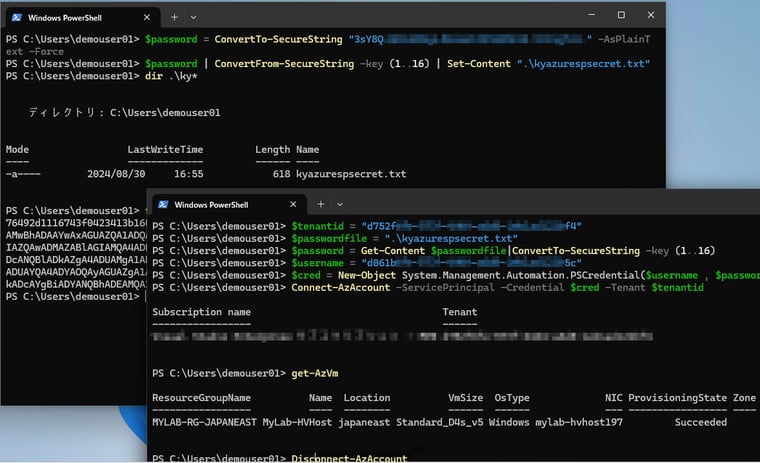Click the ConvertFrom-SecureString command text
This screenshot has width=760, height=463.
click(x=284, y=64)
